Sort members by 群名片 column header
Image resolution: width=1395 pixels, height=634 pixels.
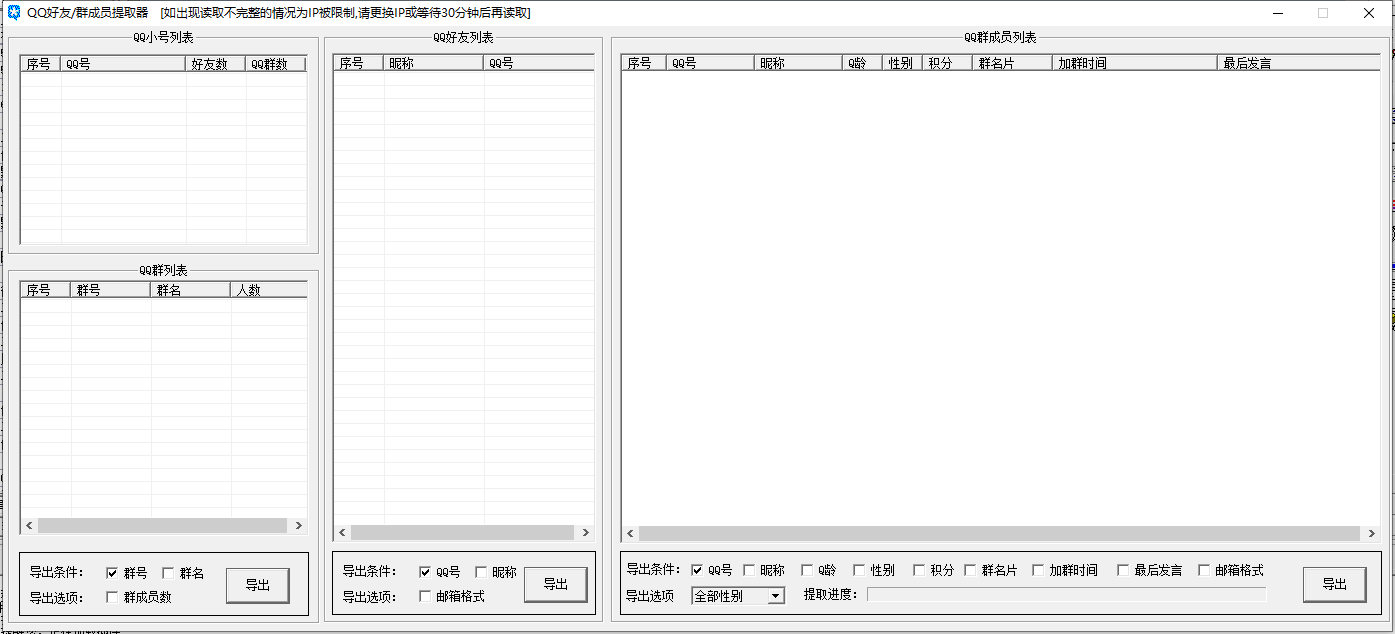tap(1012, 63)
